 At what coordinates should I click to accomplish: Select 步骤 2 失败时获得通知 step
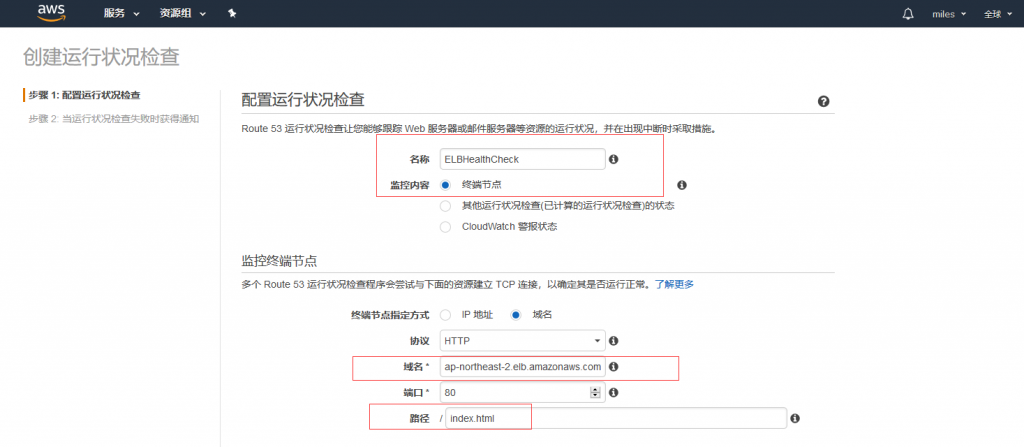(x=113, y=119)
